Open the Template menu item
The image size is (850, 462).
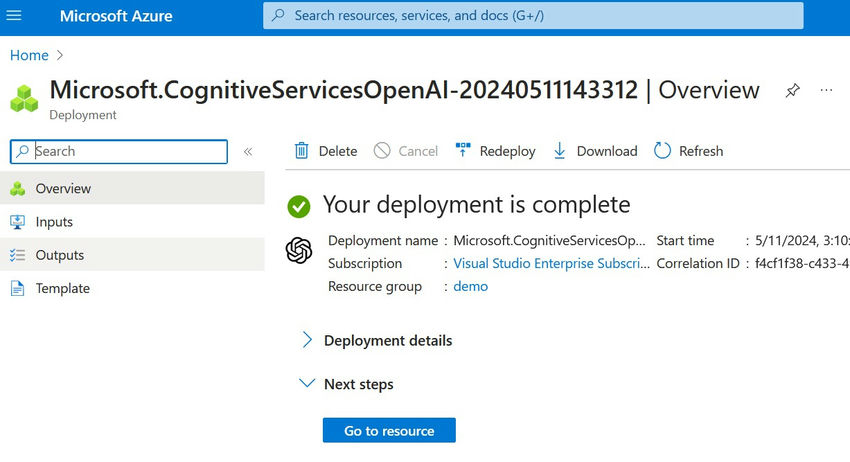click(62, 288)
